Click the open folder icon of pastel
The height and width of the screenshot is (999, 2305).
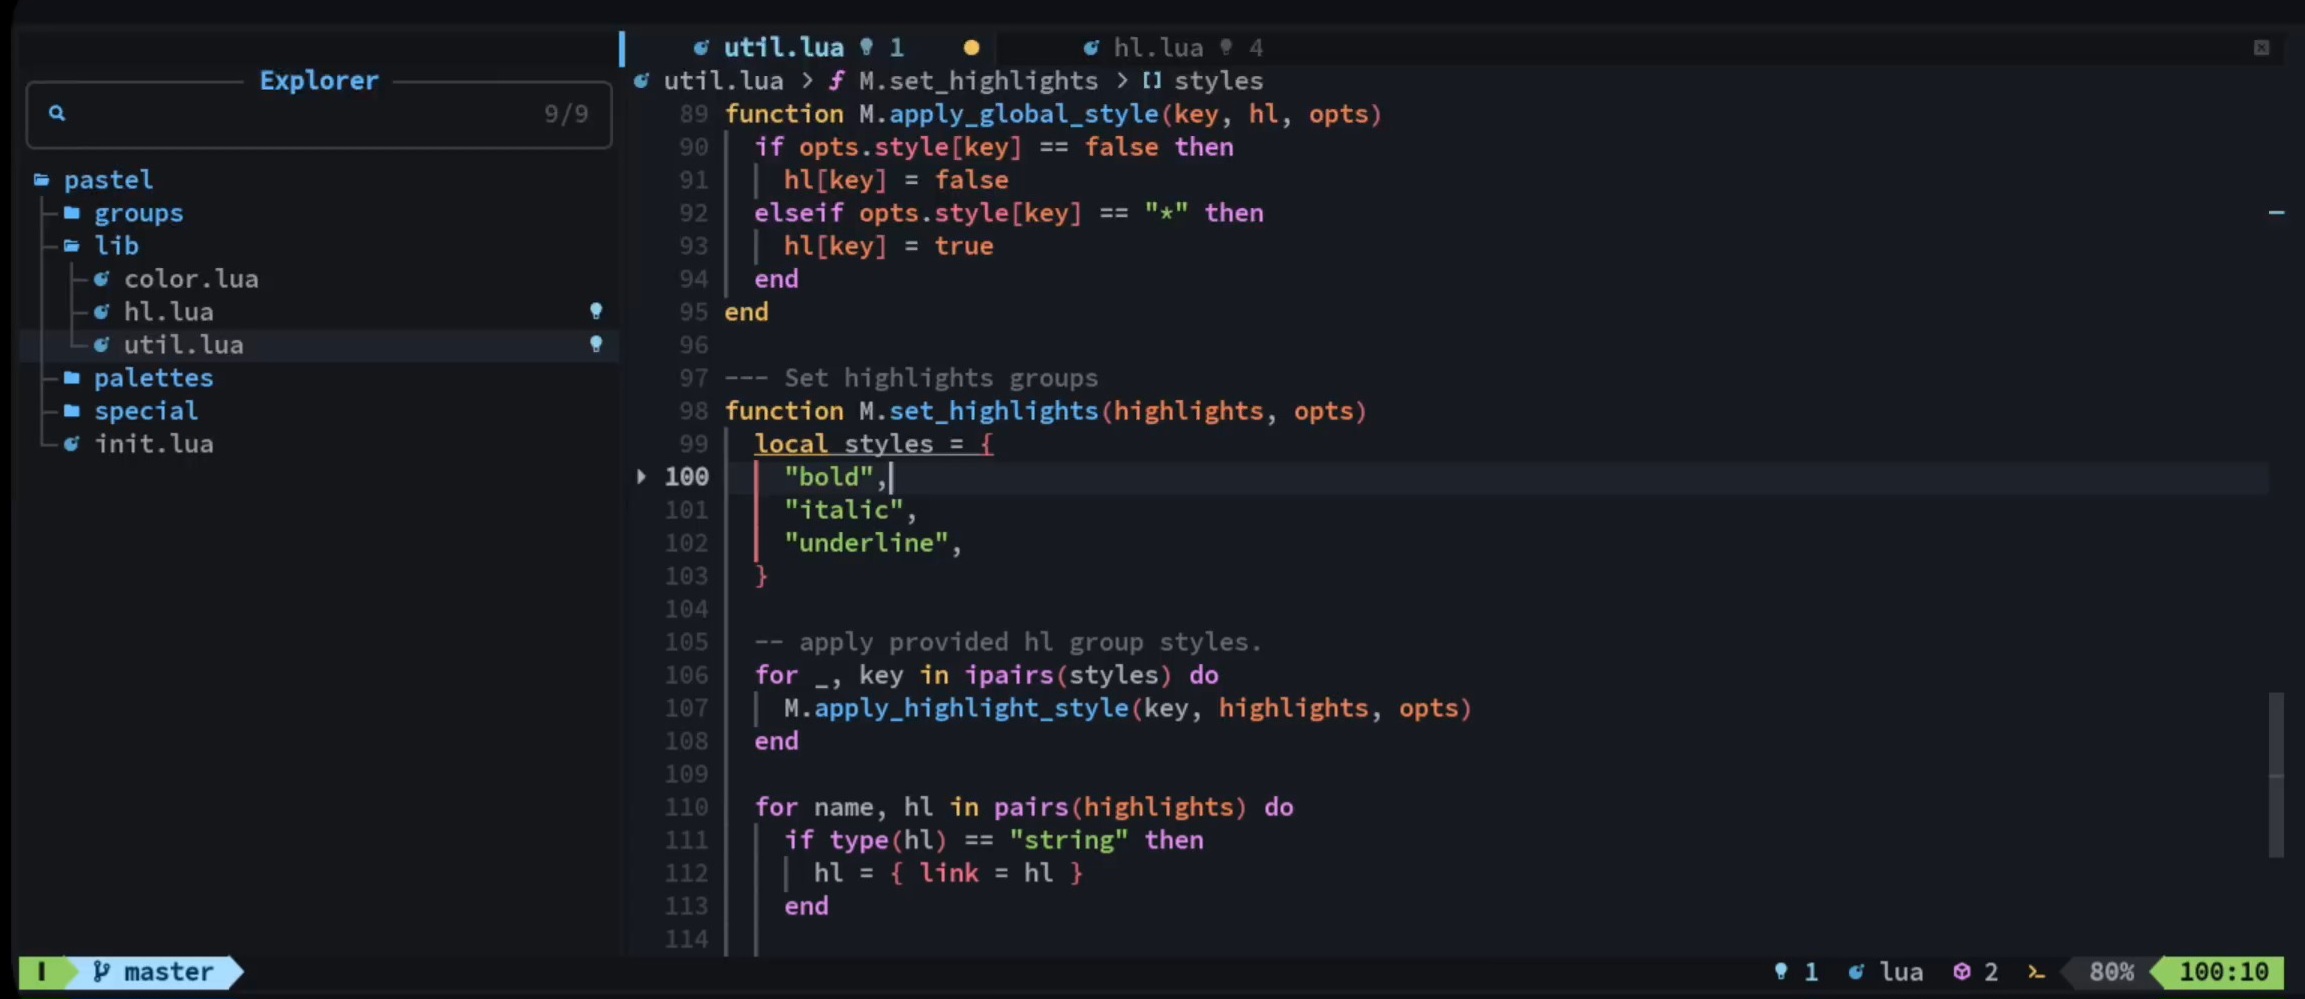coord(41,180)
